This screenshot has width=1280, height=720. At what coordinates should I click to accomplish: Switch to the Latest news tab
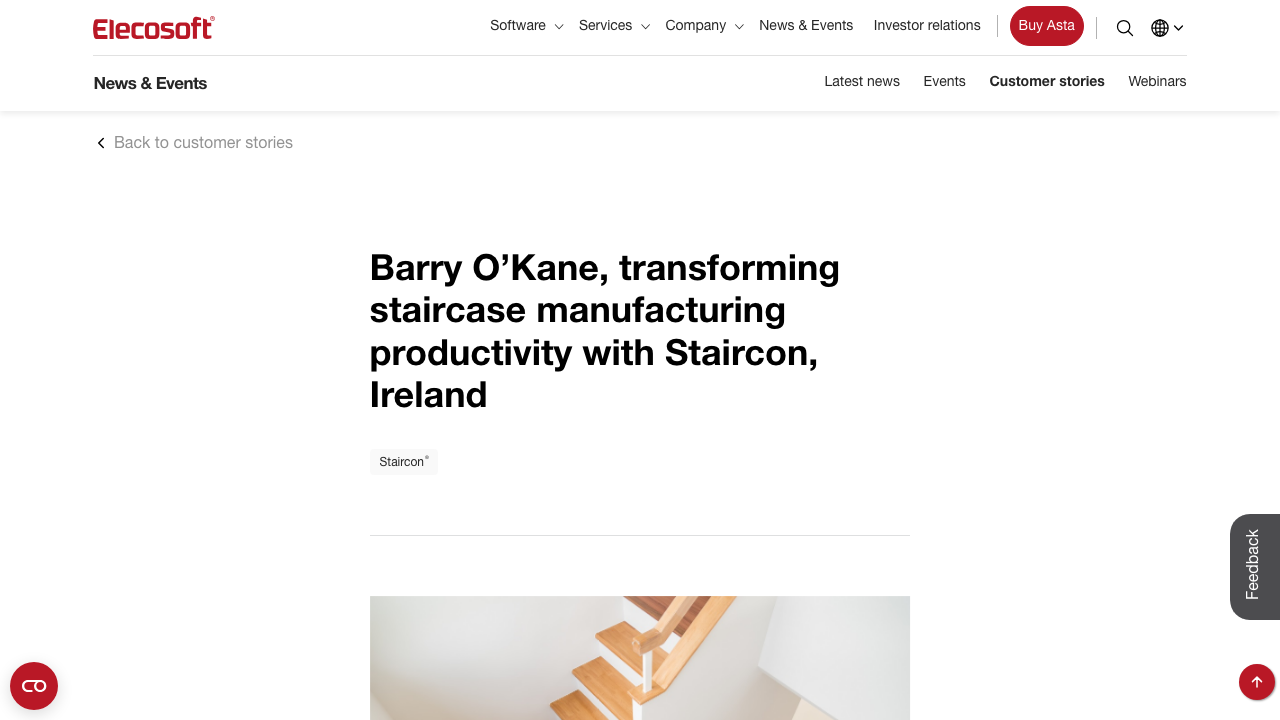coord(861,81)
